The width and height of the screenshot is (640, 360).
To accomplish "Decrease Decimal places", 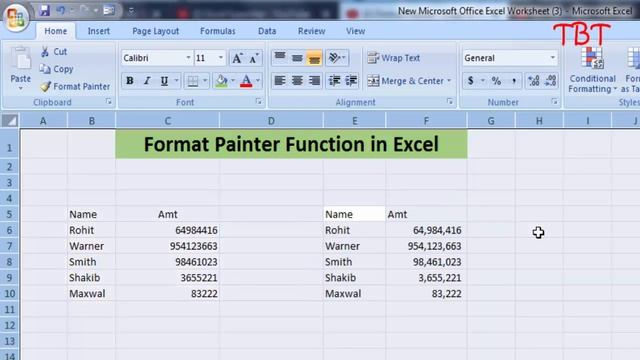I will click(550, 81).
